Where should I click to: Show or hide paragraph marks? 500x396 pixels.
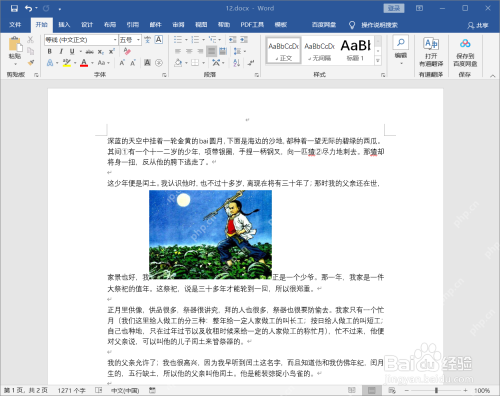tap(251, 63)
